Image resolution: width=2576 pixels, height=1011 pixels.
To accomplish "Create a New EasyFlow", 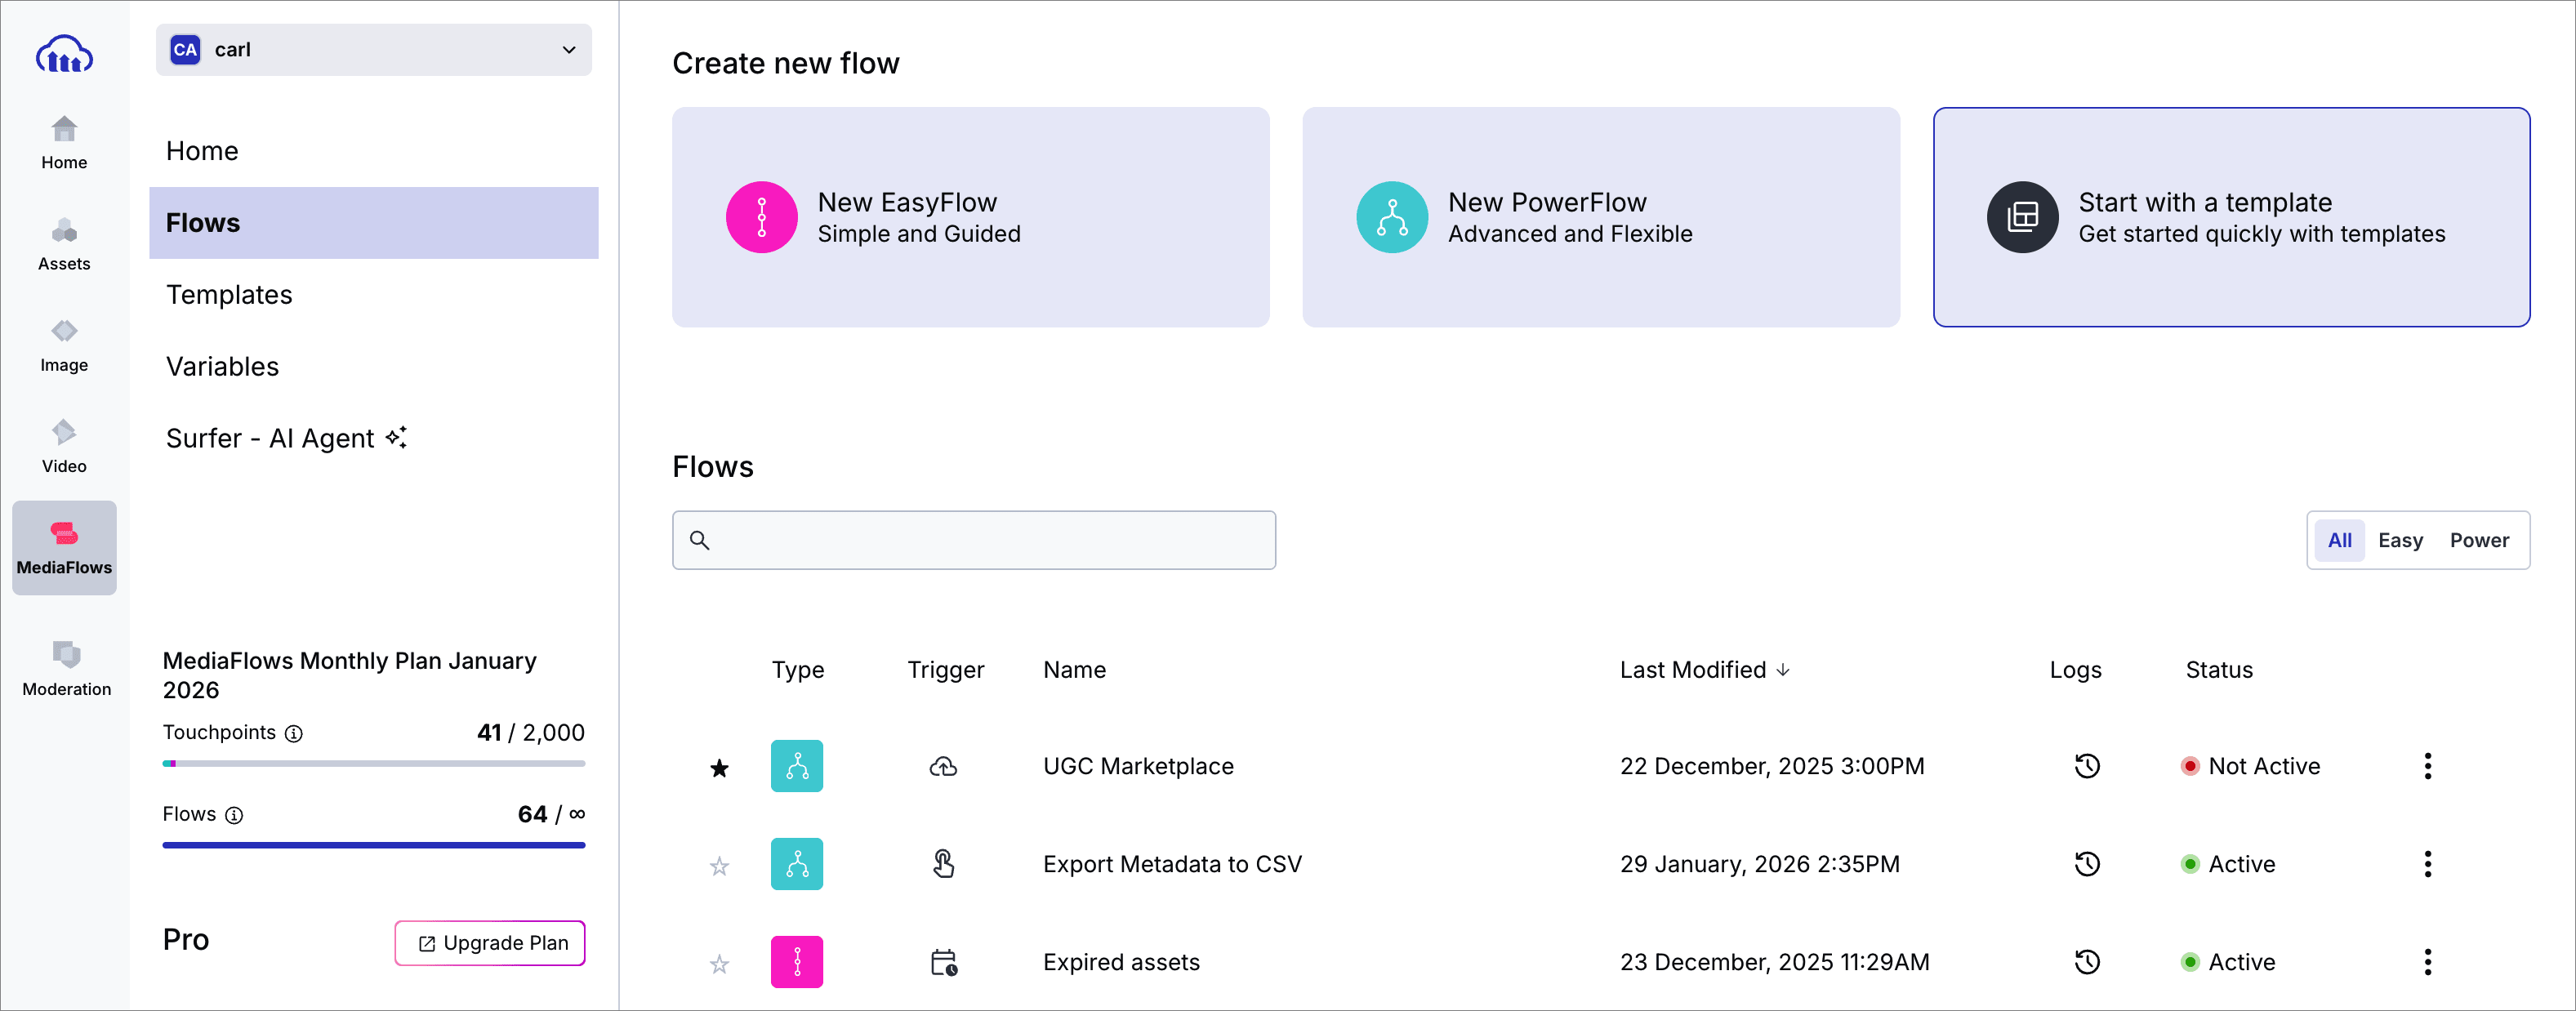I will 970,217.
